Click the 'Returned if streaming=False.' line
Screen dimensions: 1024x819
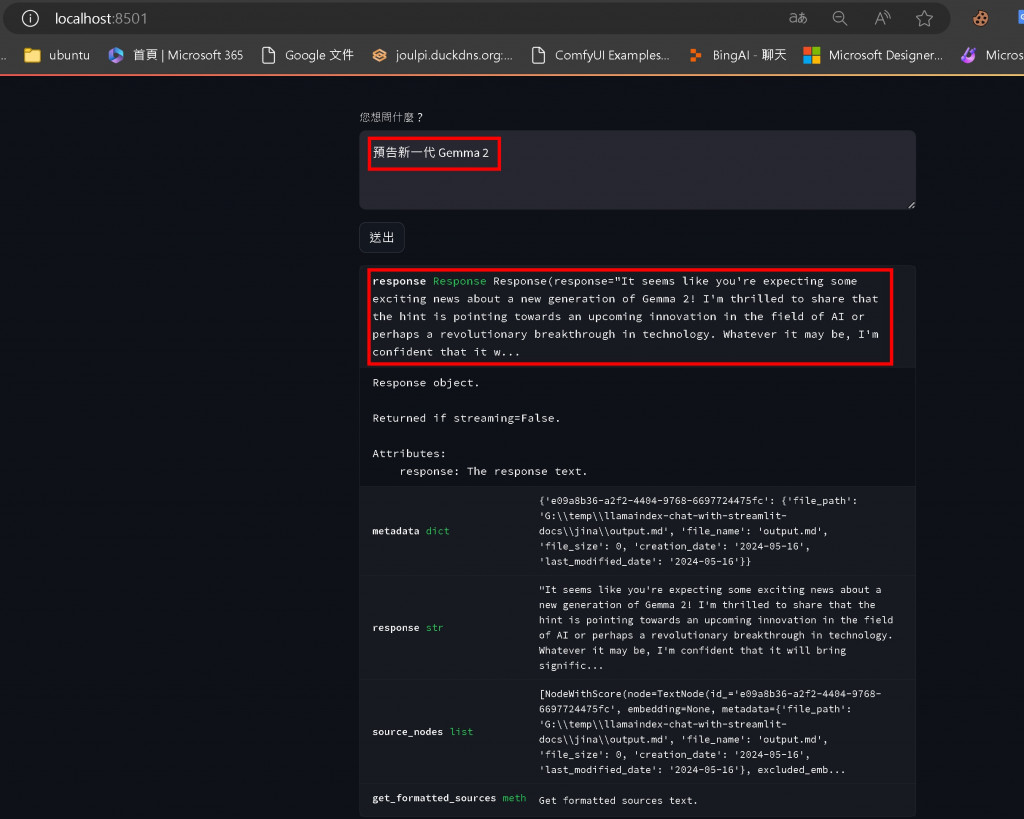466,418
